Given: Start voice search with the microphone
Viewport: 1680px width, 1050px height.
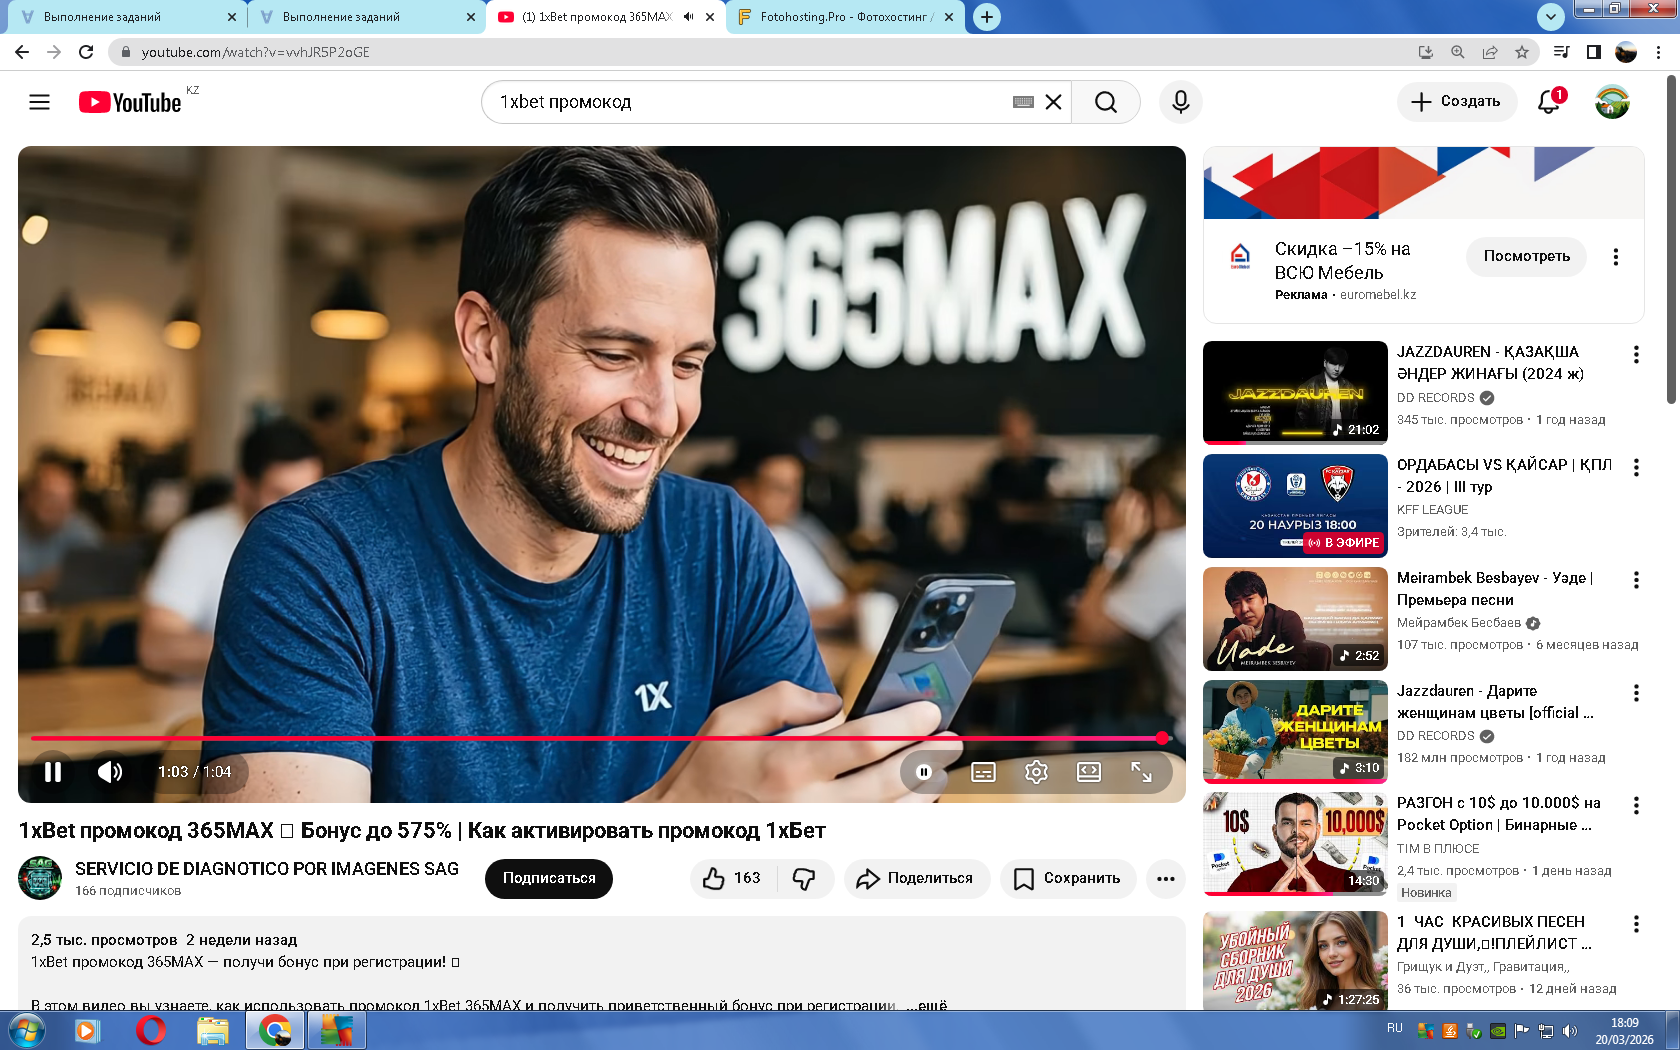Looking at the screenshot, I should [1181, 102].
